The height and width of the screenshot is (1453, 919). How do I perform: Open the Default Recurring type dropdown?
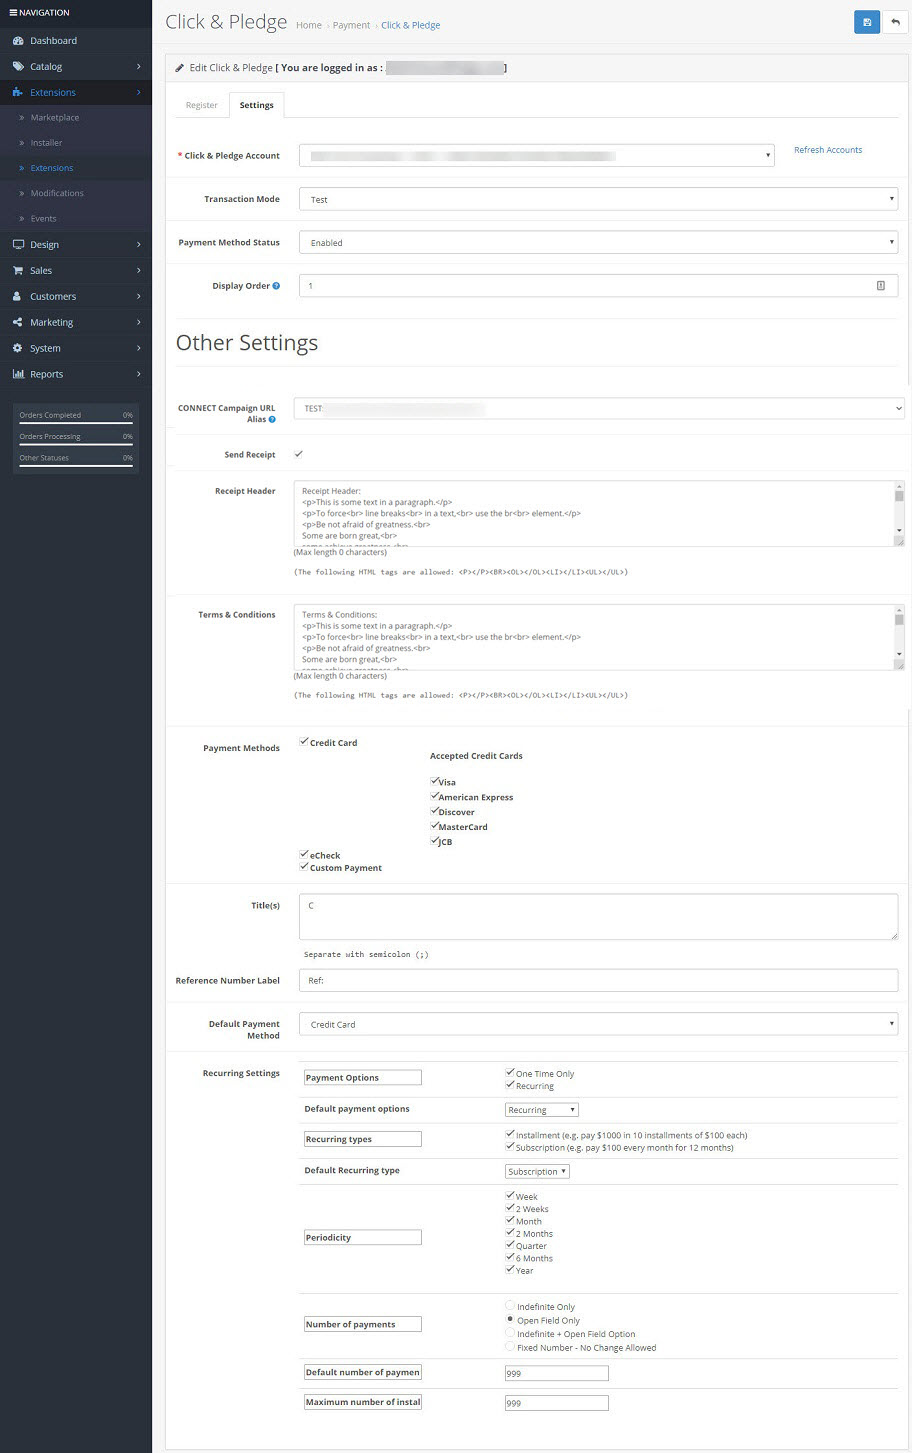tap(537, 1171)
